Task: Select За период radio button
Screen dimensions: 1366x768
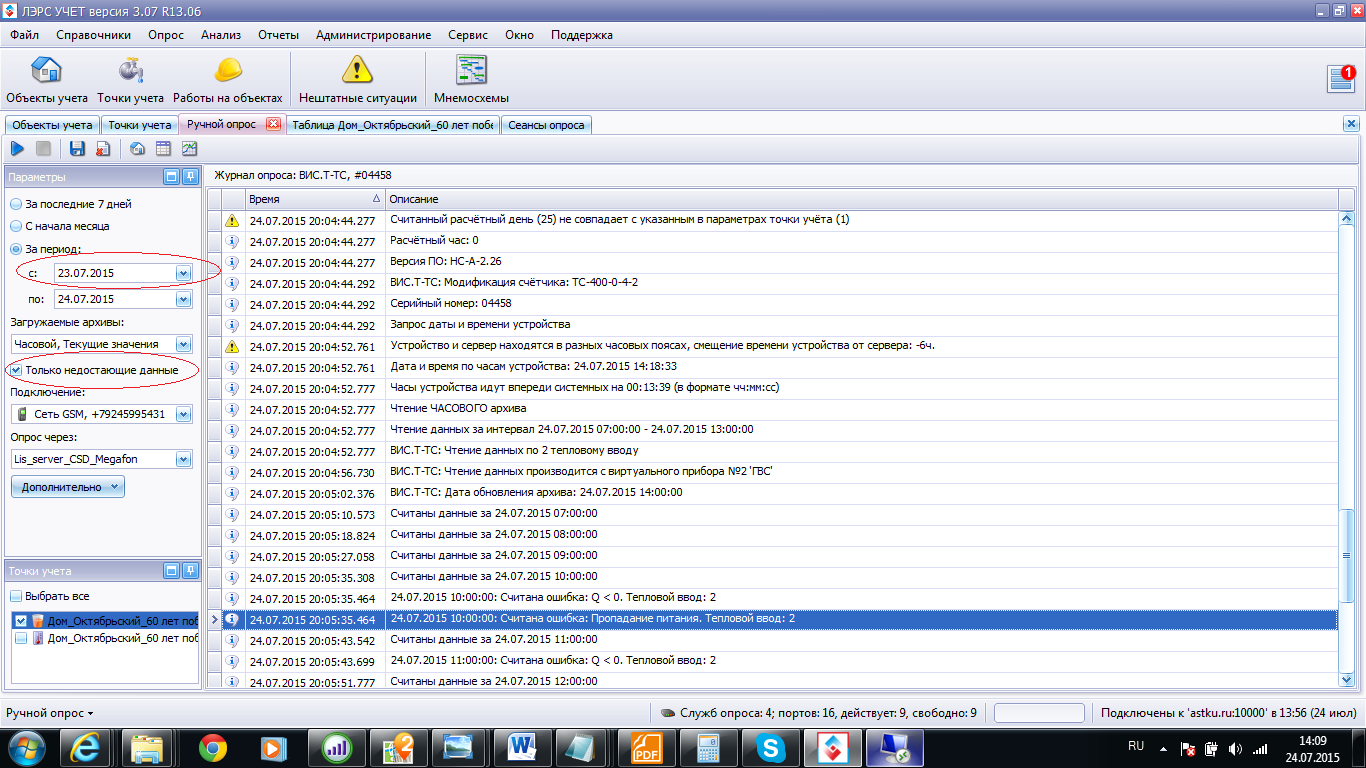Action: coord(16,249)
